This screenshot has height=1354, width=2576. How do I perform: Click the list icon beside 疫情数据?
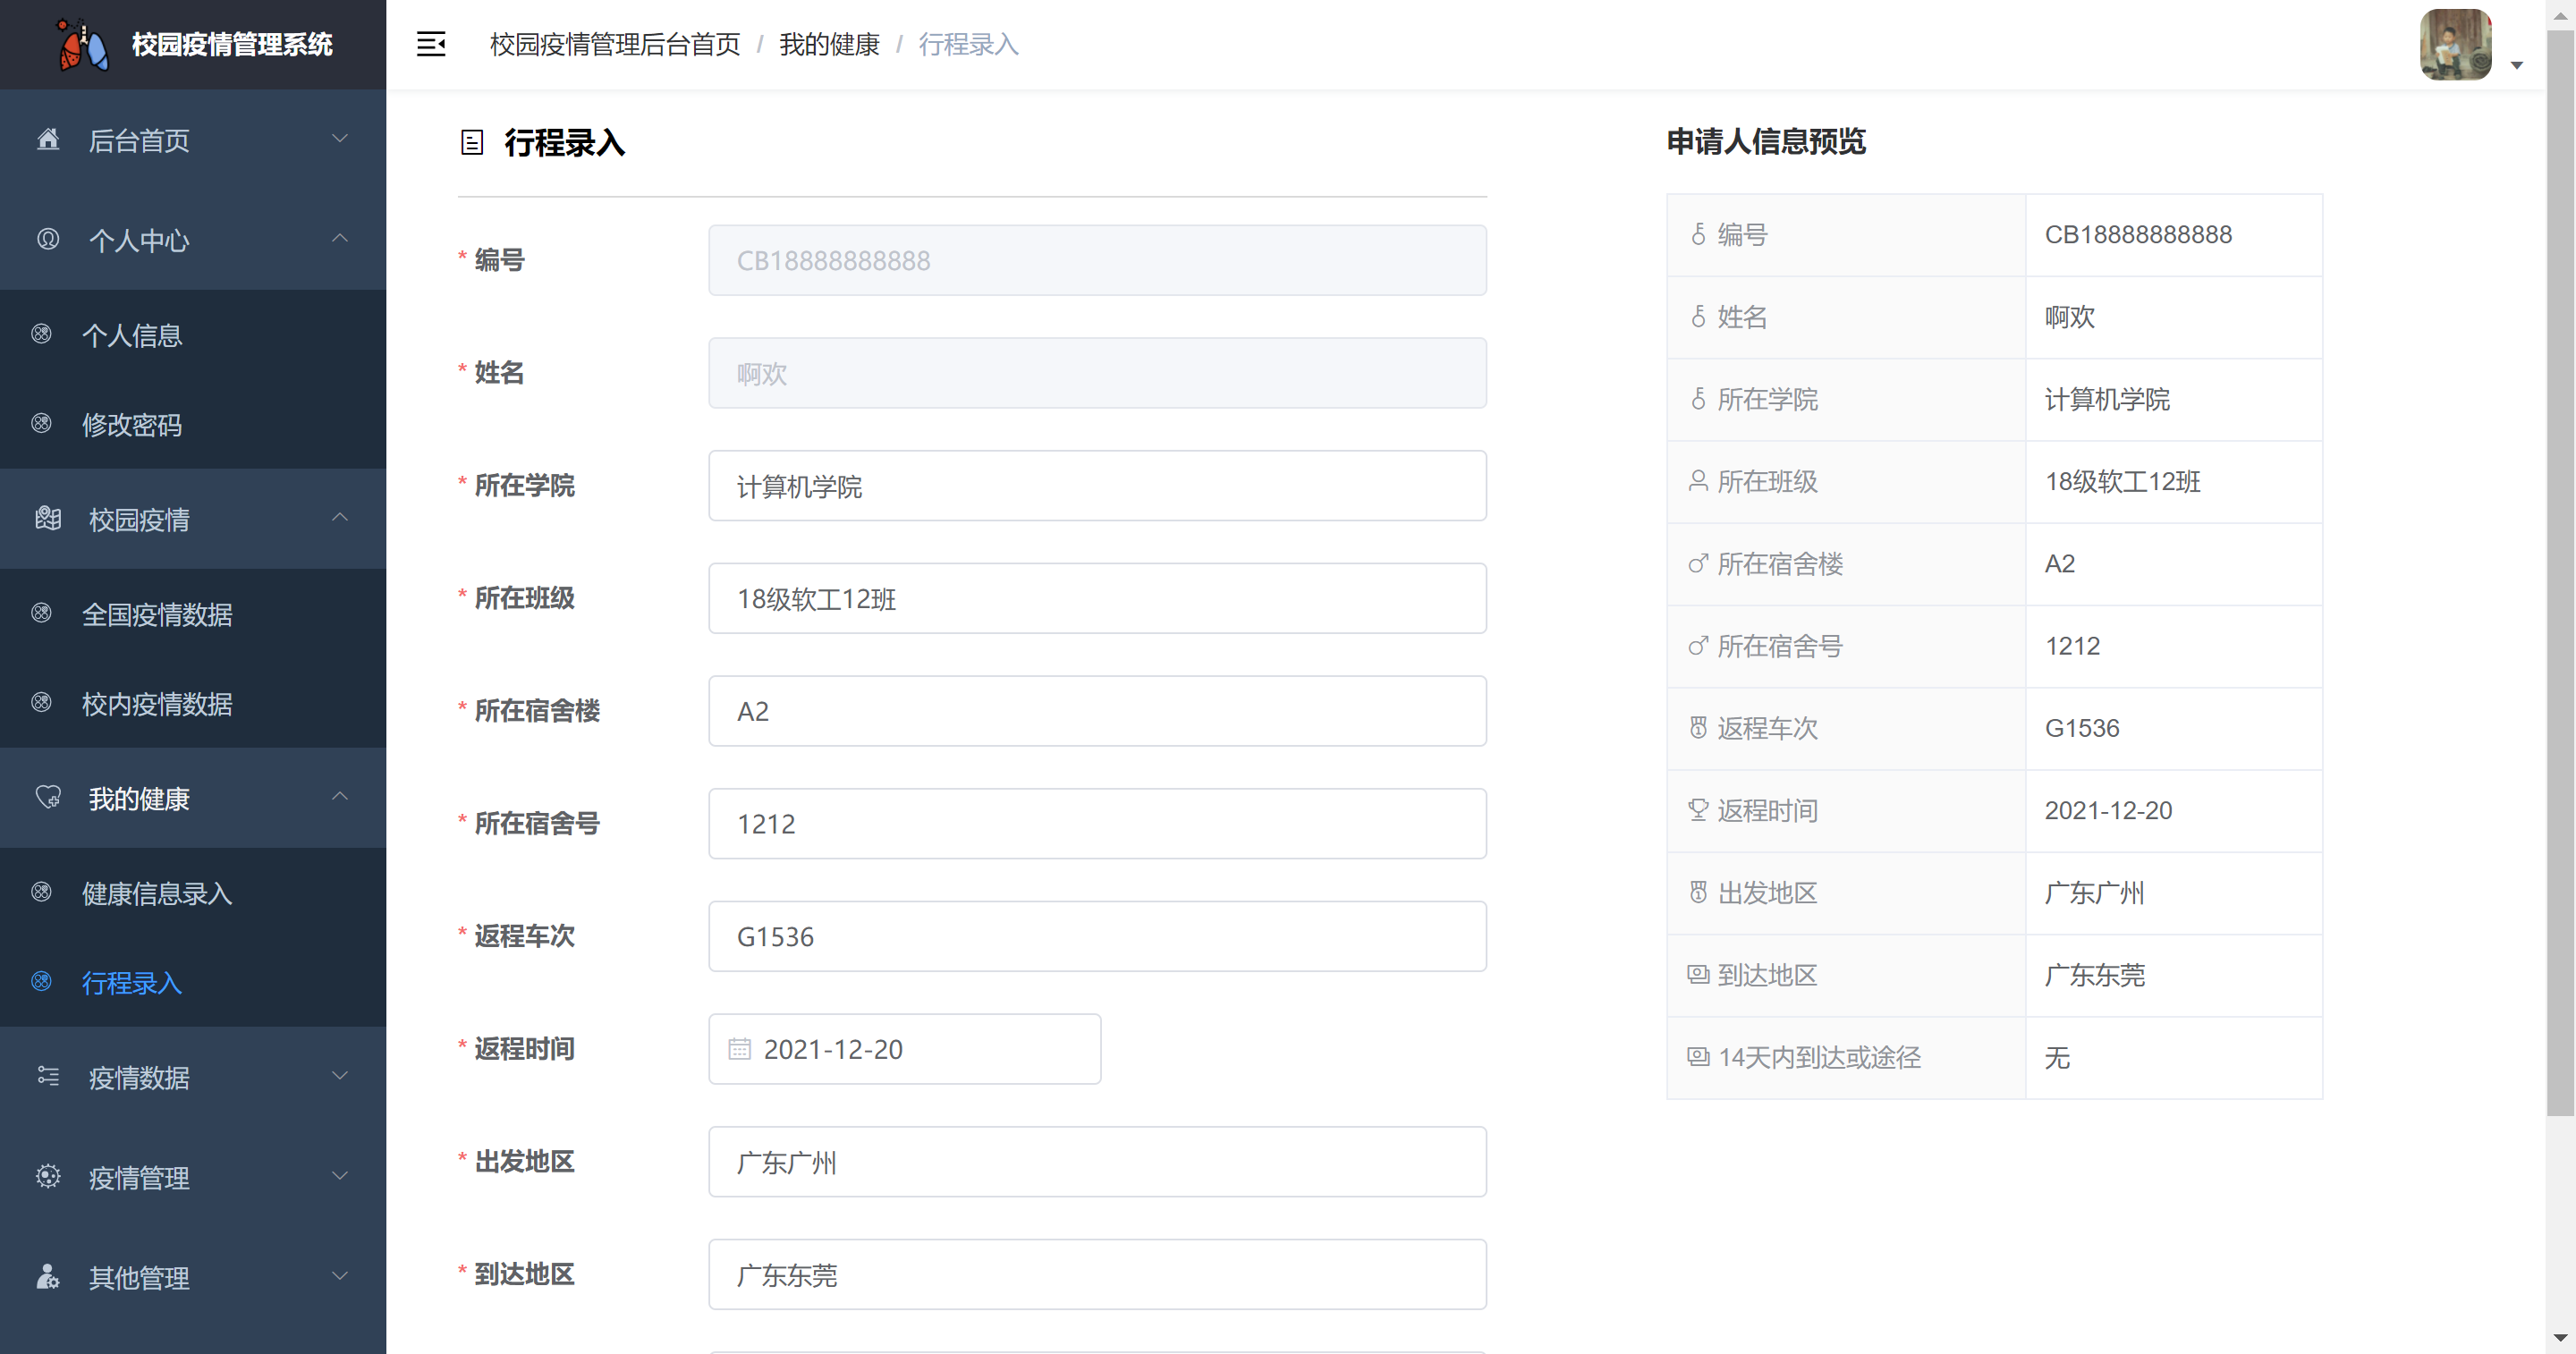48,1076
